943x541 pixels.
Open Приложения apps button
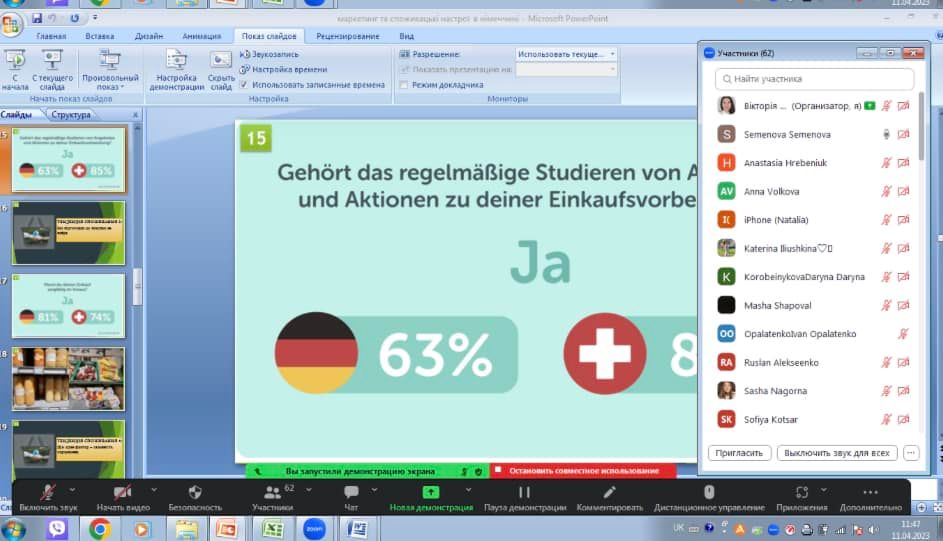click(x=802, y=498)
